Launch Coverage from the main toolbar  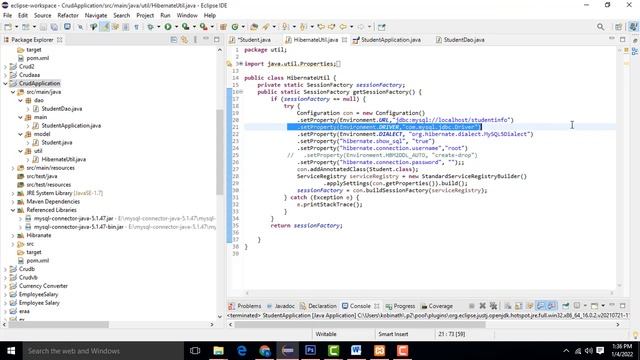click(185, 27)
